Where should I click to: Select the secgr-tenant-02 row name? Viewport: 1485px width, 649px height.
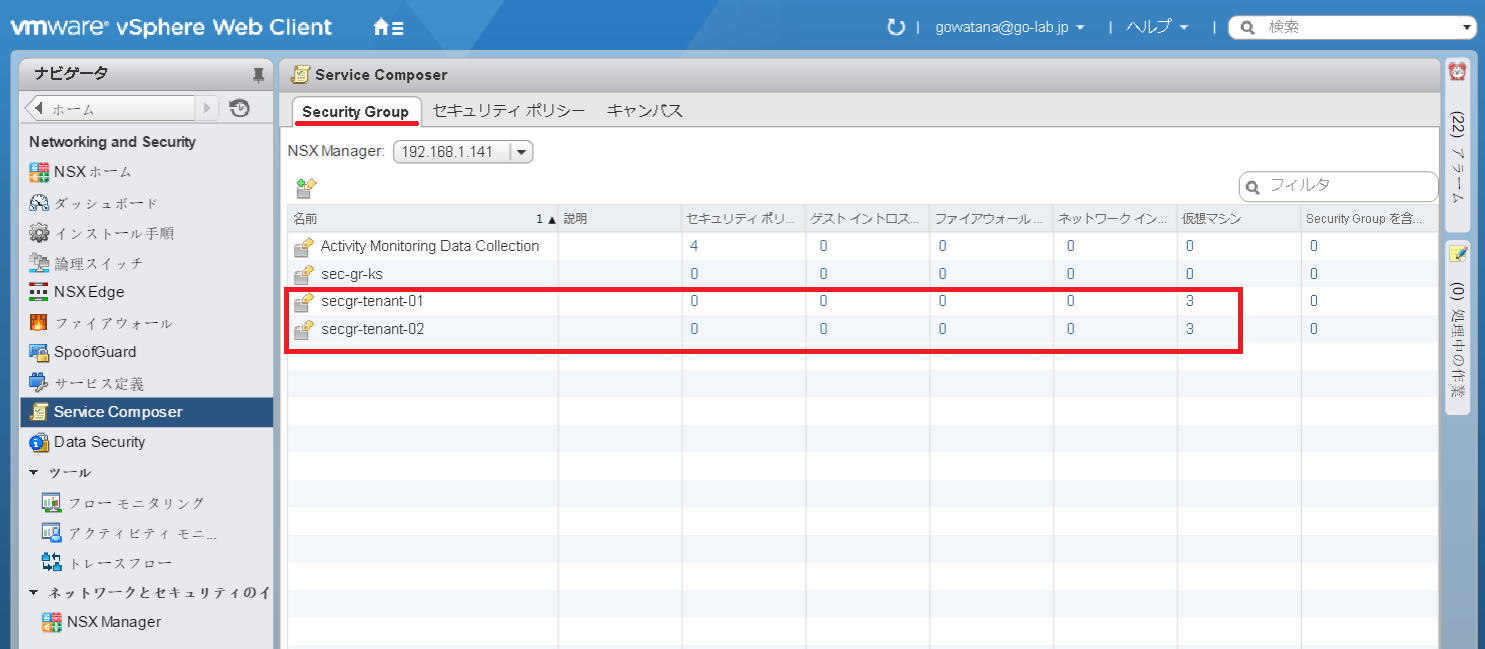(x=373, y=329)
